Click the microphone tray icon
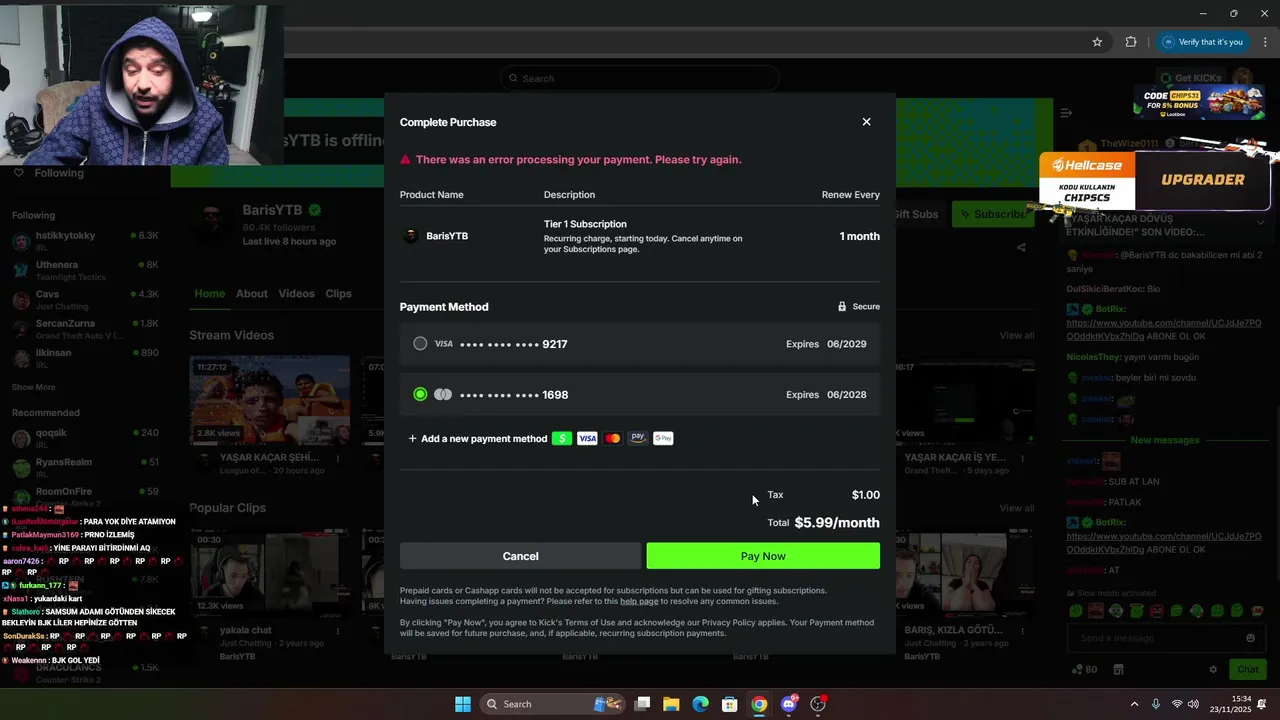The width and height of the screenshot is (1280, 720). (1156, 704)
